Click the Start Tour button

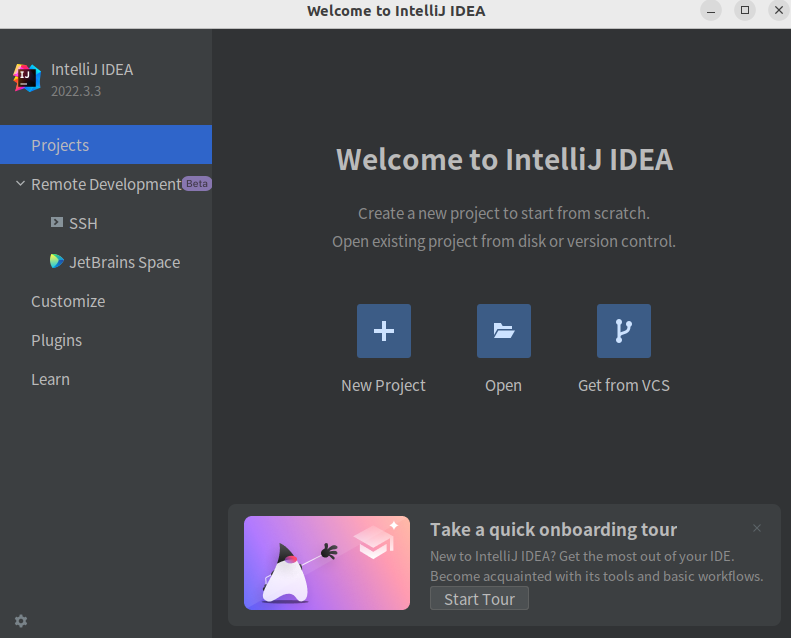coord(479,599)
